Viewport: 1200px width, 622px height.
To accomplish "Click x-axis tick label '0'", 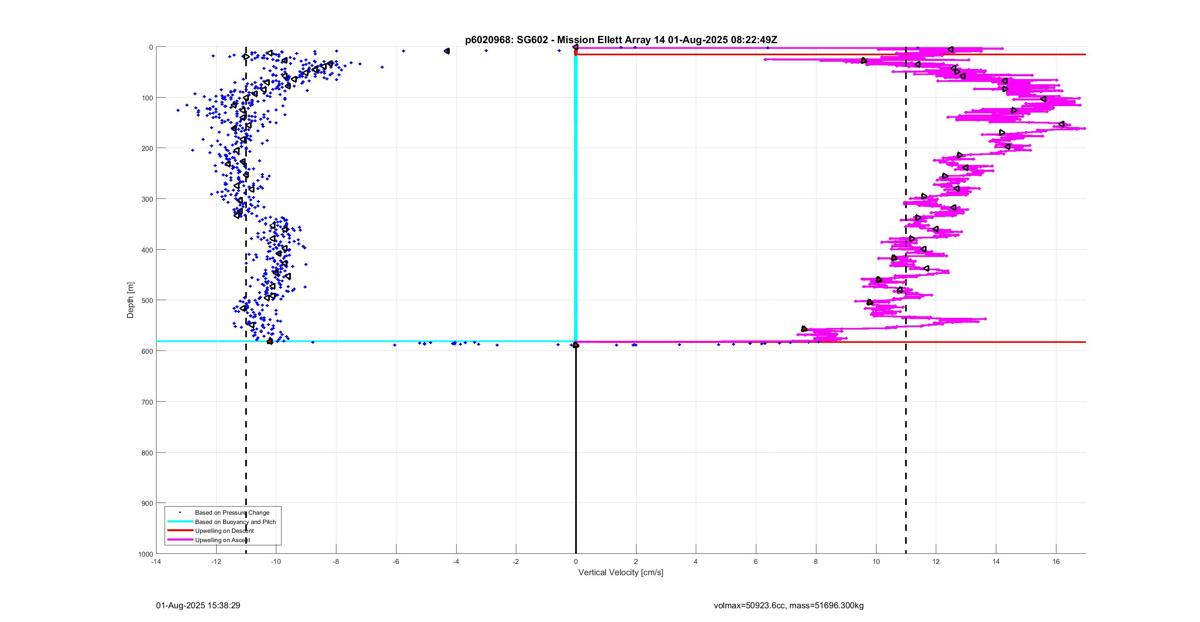I will pyautogui.click(x=576, y=561).
